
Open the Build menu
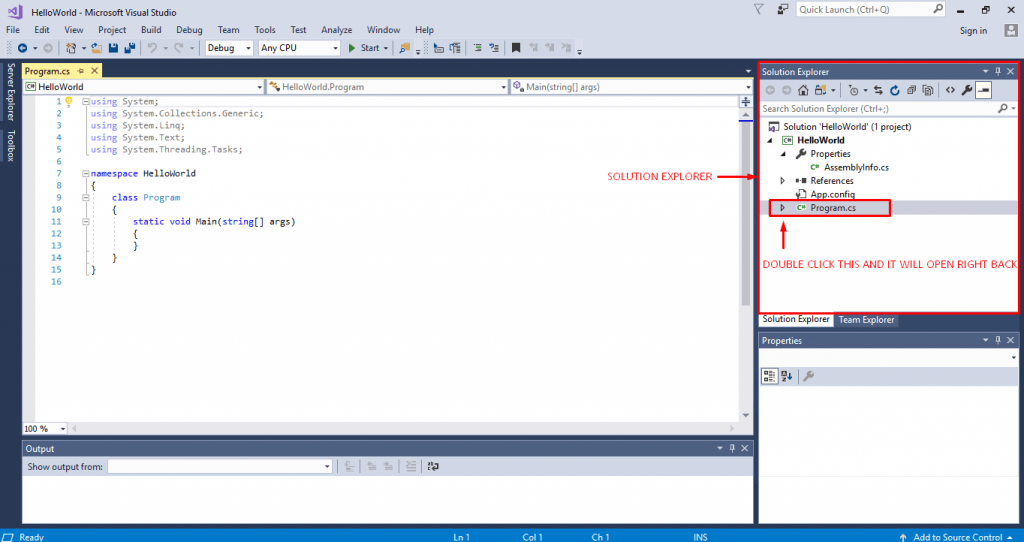(151, 29)
